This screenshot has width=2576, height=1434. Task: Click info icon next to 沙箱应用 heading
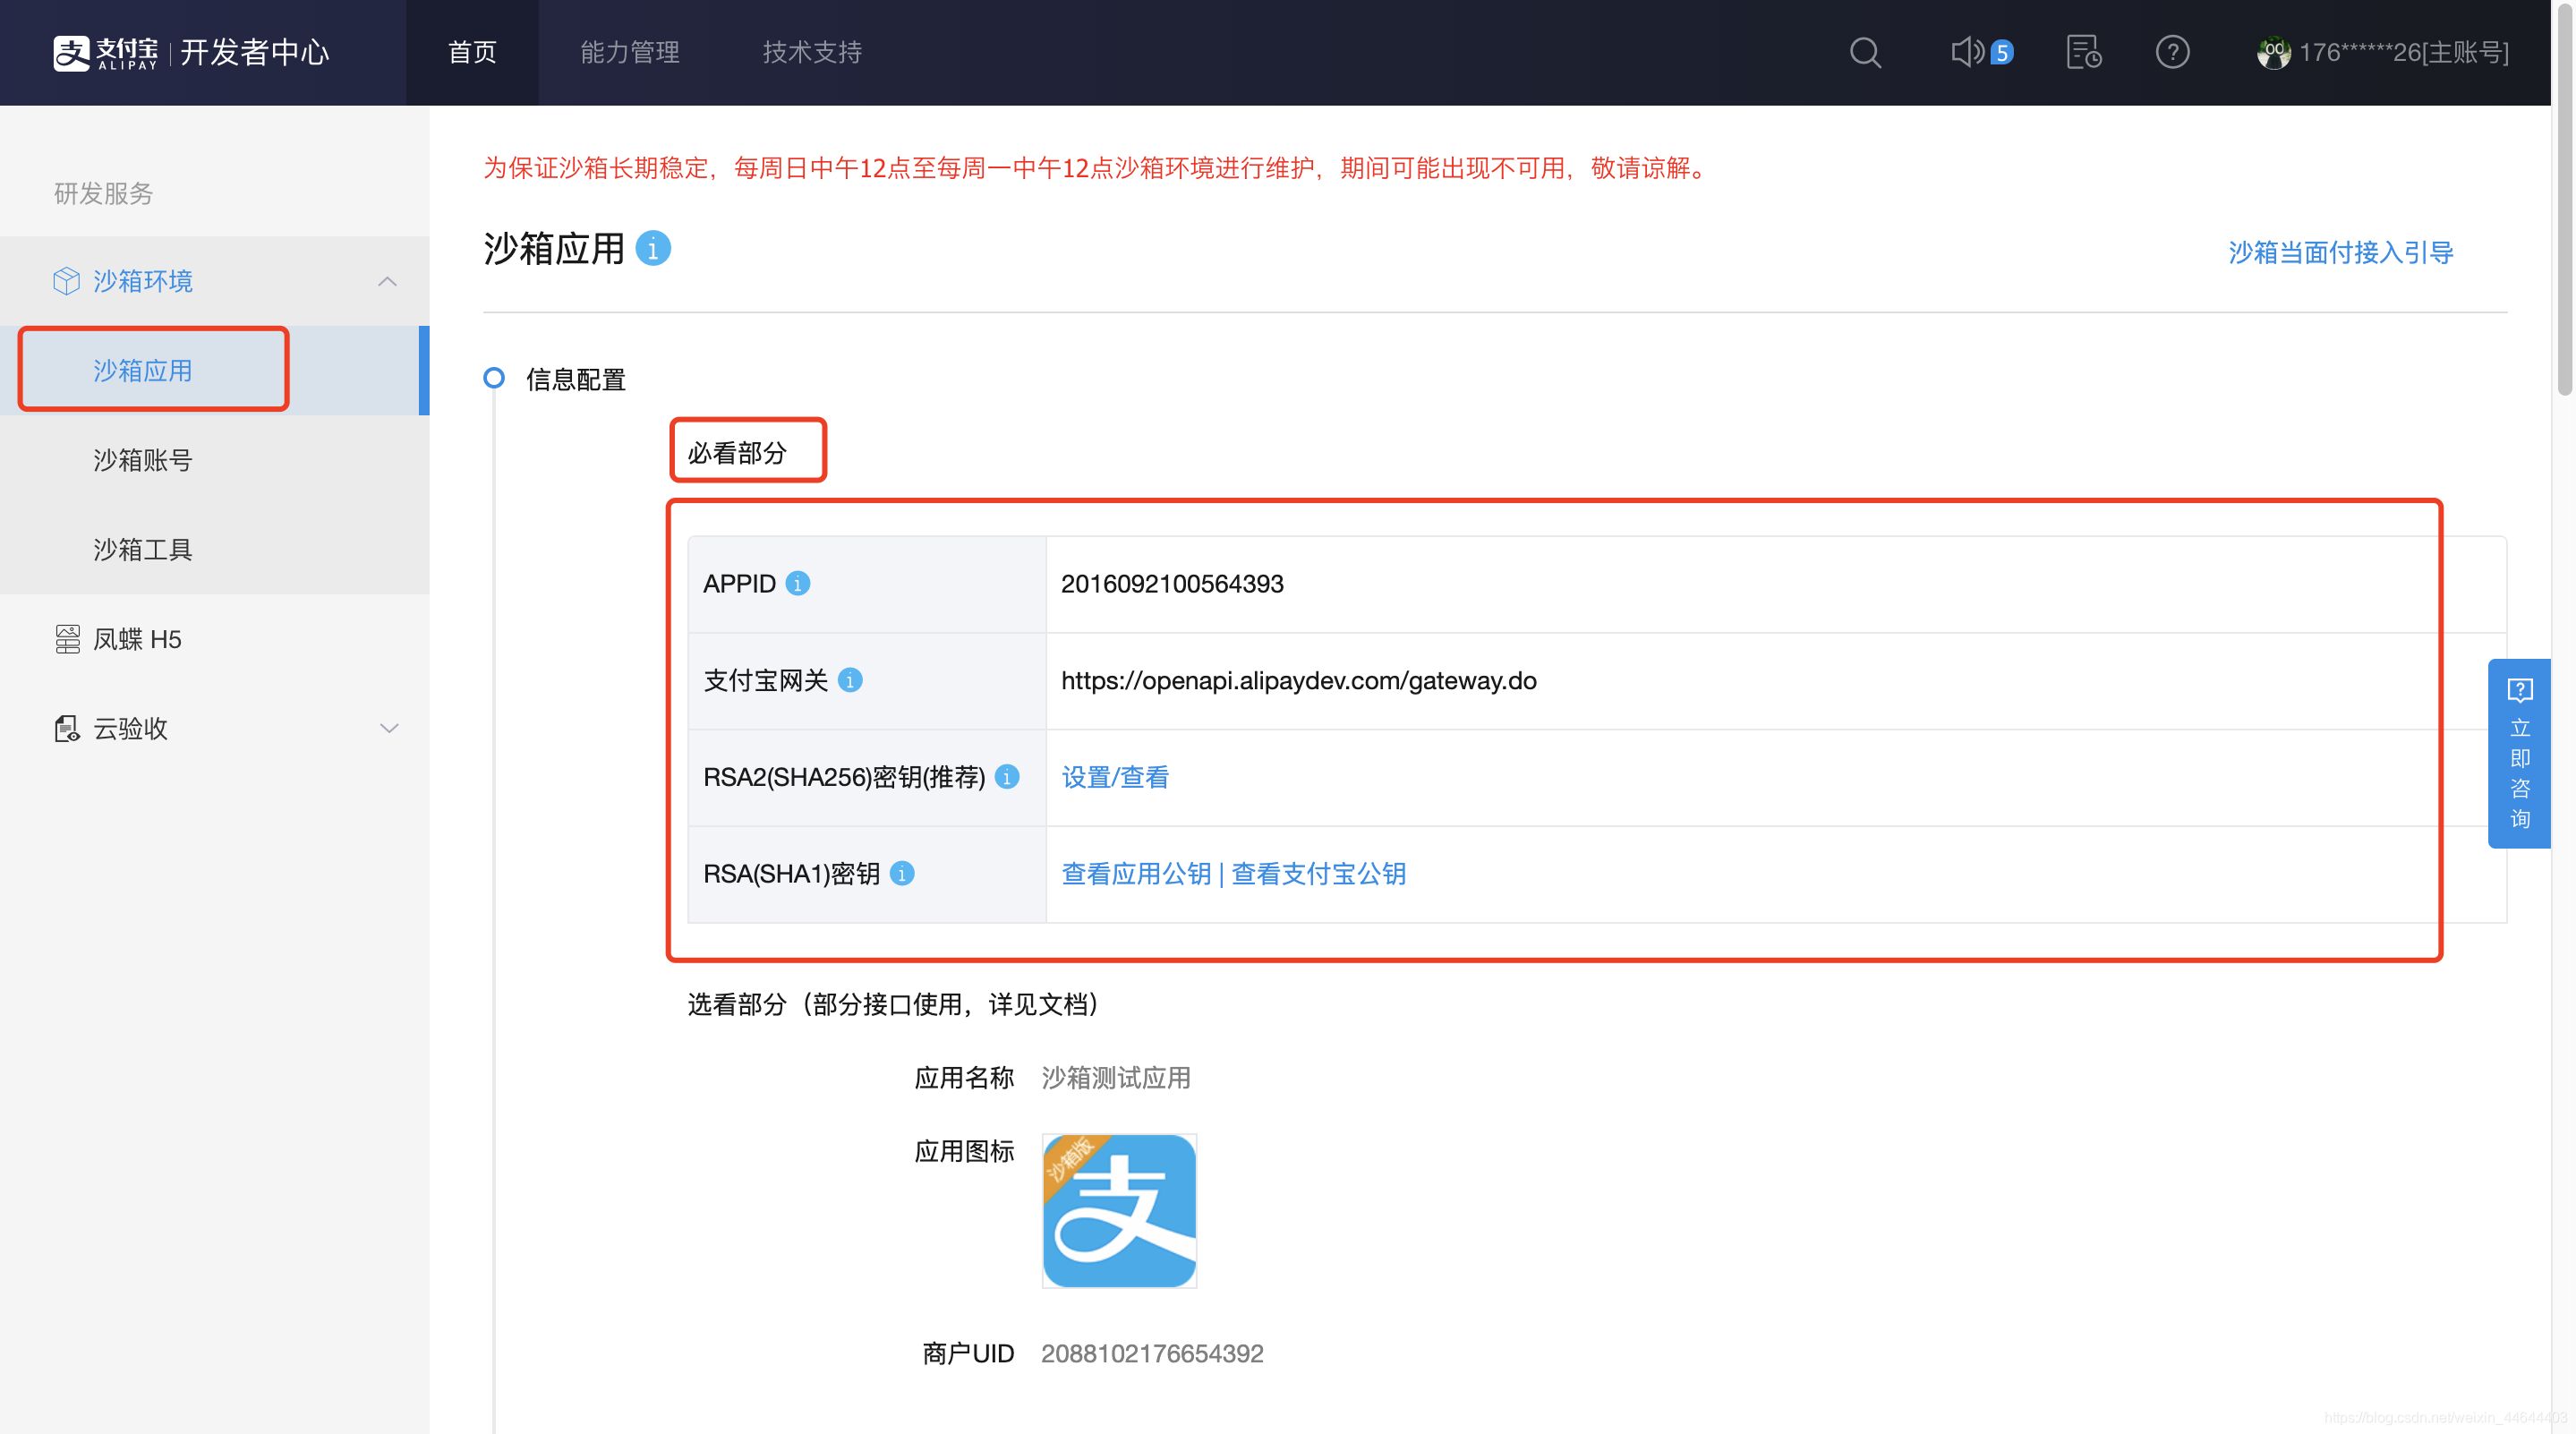(x=653, y=248)
